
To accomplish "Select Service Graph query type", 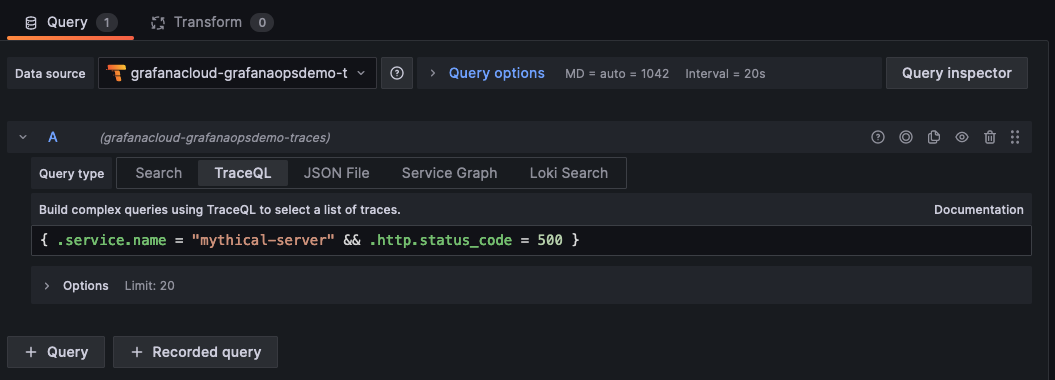I will (x=449, y=173).
